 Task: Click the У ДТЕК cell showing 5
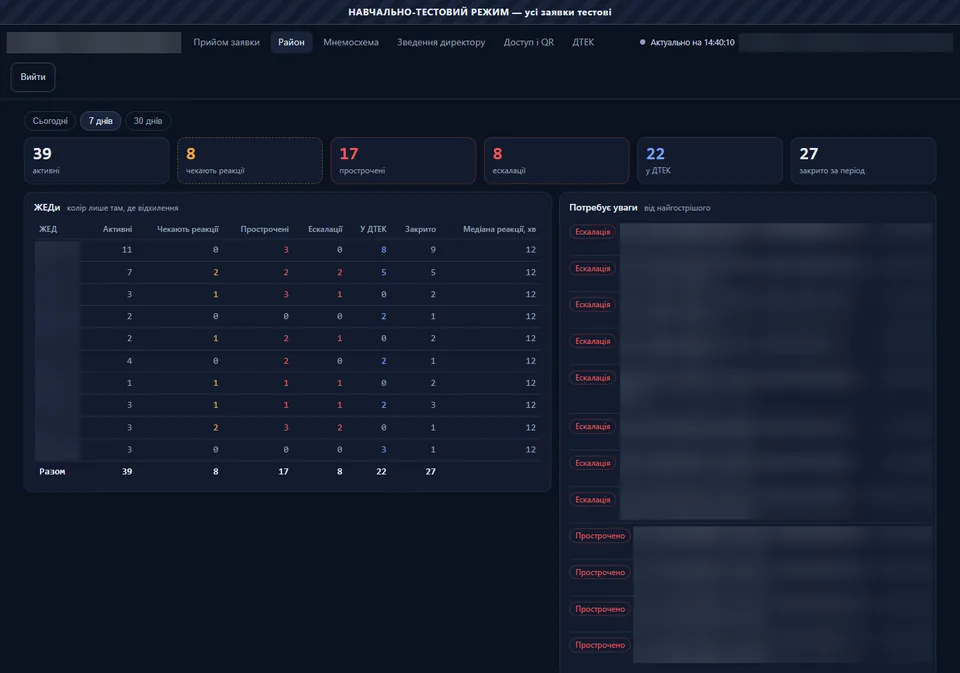click(384, 272)
